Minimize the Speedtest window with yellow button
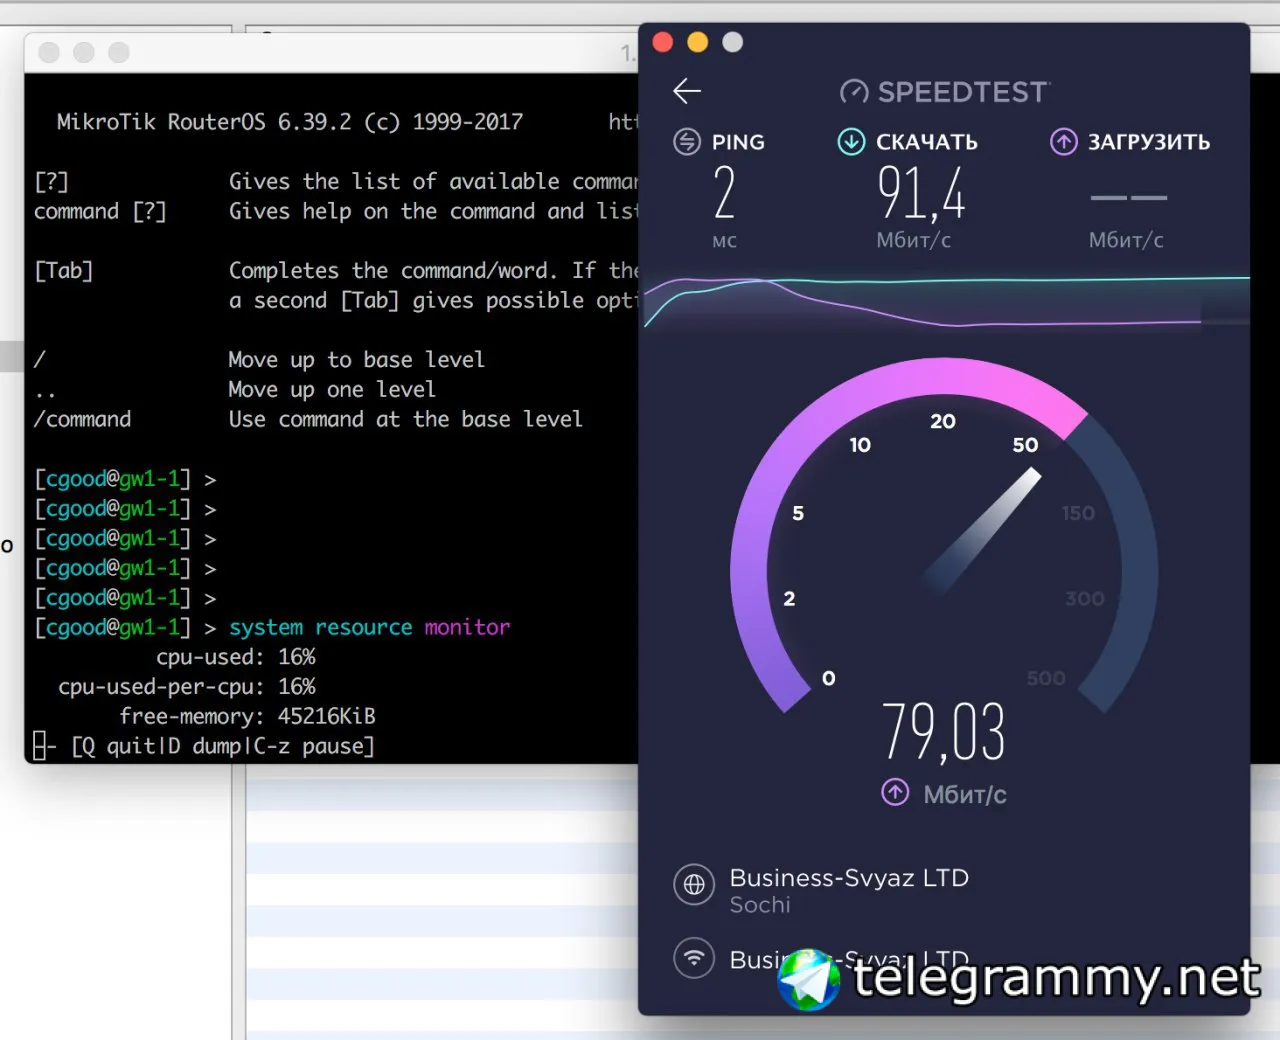This screenshot has width=1280, height=1040. [698, 42]
